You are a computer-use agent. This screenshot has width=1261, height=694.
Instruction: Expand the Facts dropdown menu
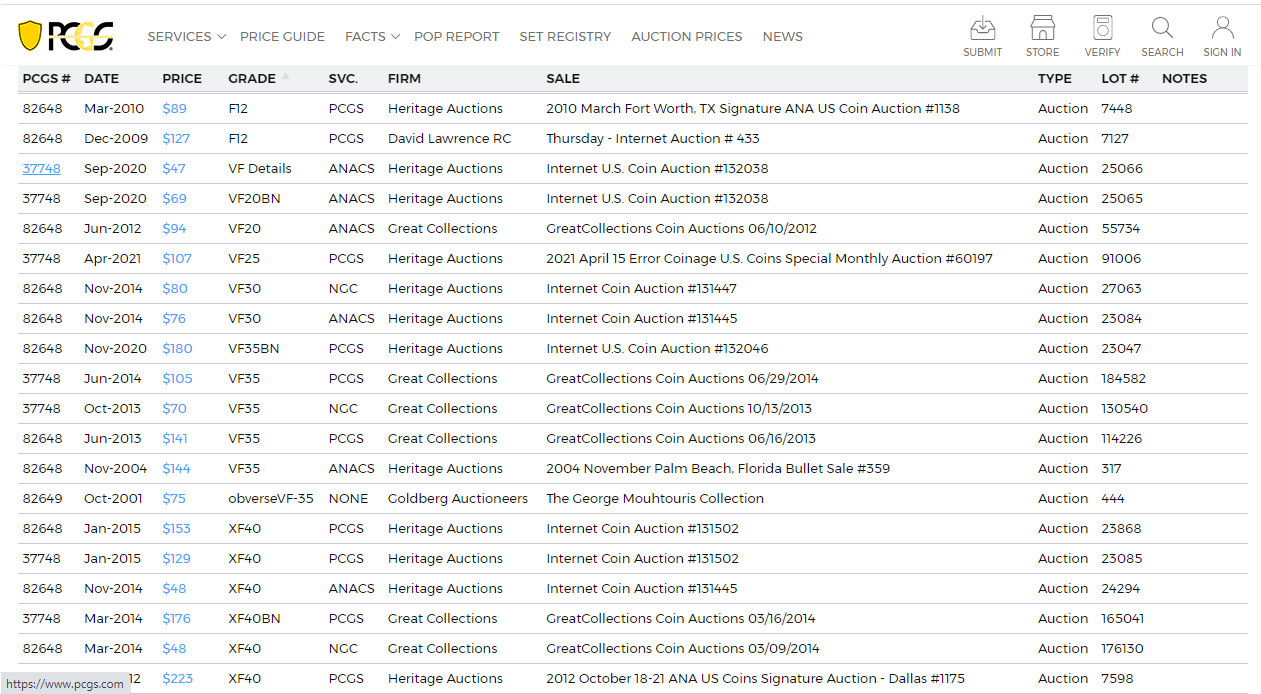(372, 36)
